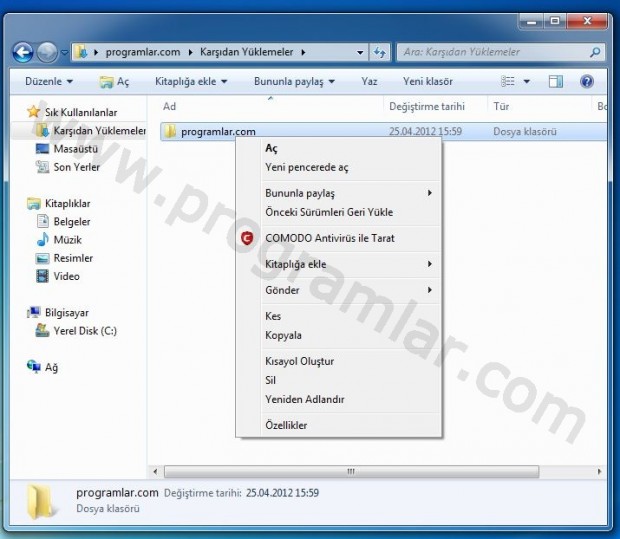Viewport: 620px width, 539px height.
Task: Click the Back navigation arrow
Action: tap(23, 52)
